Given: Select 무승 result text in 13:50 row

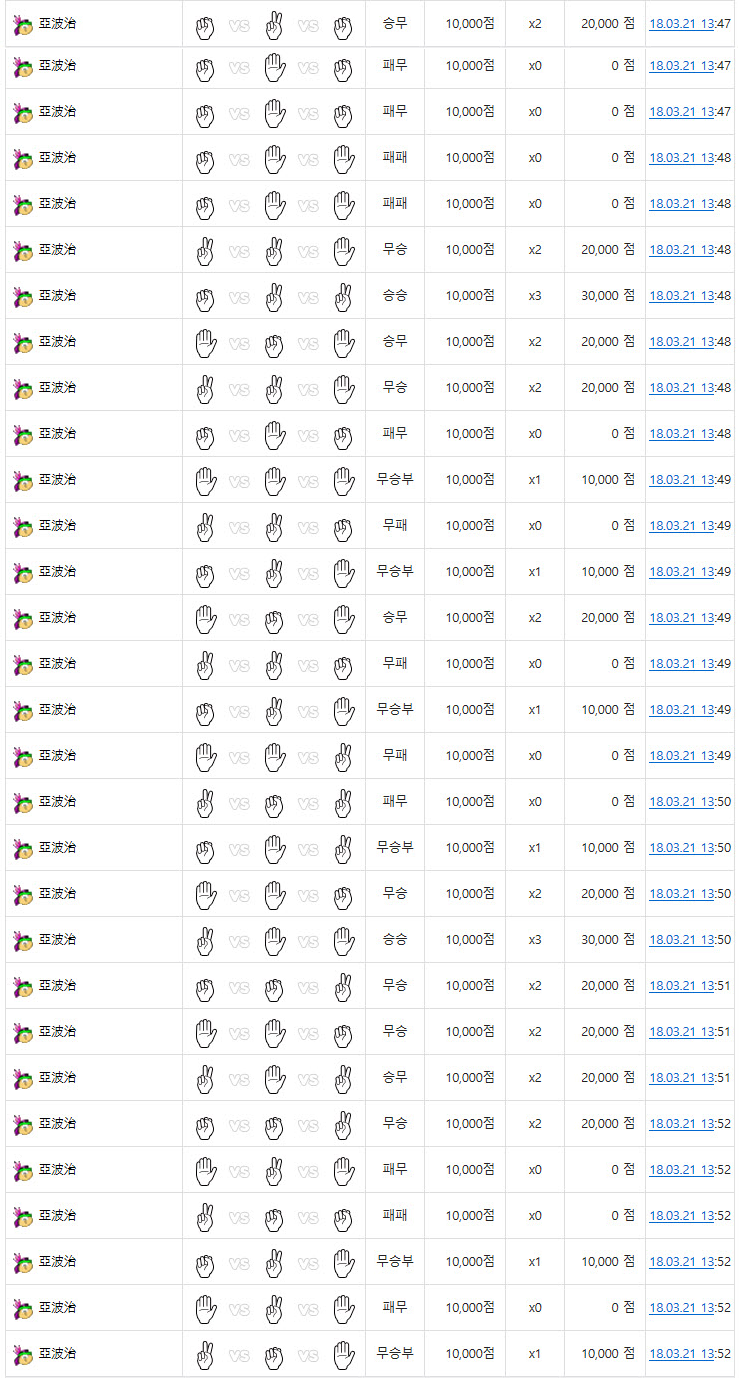Looking at the screenshot, I should pyautogui.click(x=395, y=893).
